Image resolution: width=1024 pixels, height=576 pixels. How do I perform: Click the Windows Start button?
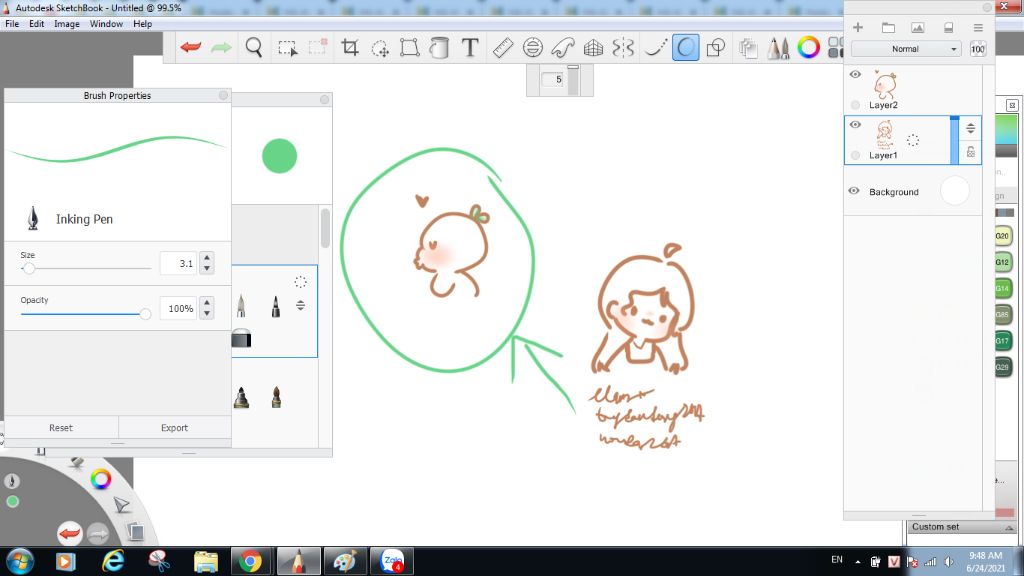tap(20, 561)
